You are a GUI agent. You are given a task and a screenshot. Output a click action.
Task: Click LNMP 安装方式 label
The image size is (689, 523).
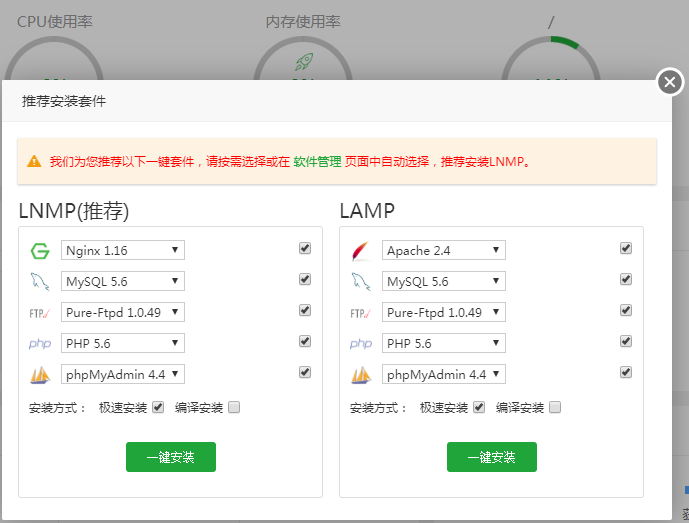58,408
